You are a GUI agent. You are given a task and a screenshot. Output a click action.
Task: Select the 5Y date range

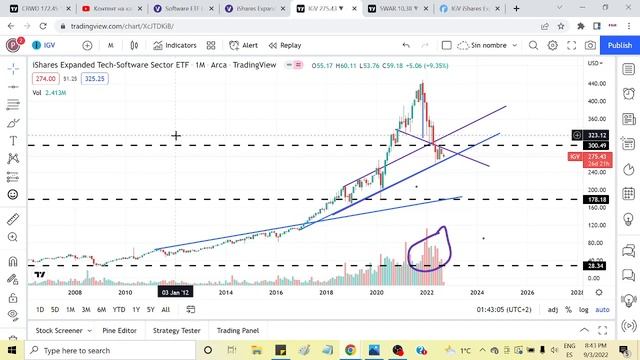(x=151, y=310)
